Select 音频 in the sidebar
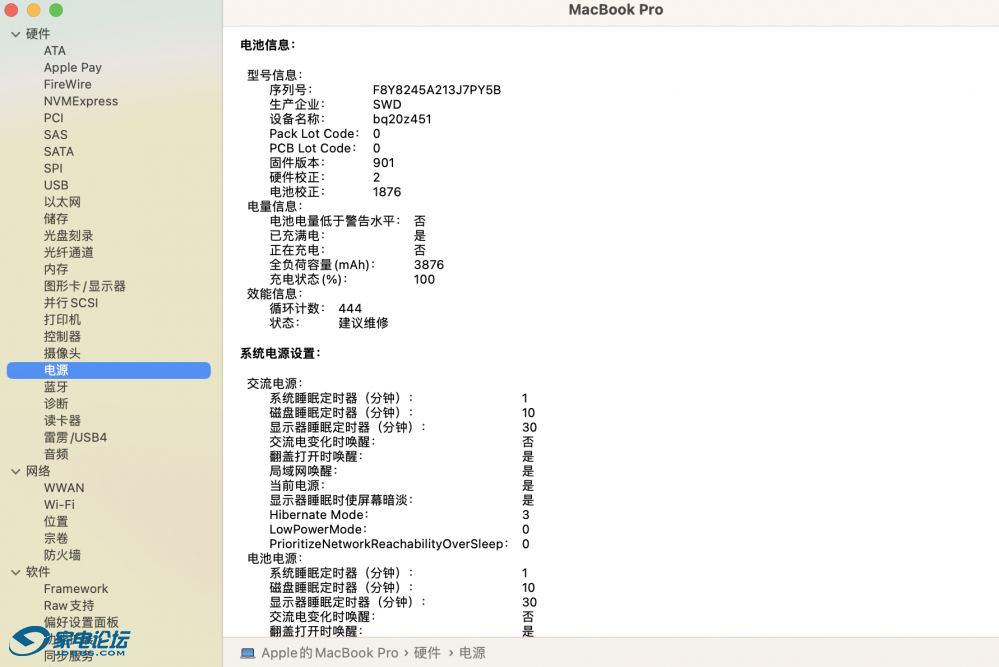Image resolution: width=999 pixels, height=667 pixels. click(56, 454)
